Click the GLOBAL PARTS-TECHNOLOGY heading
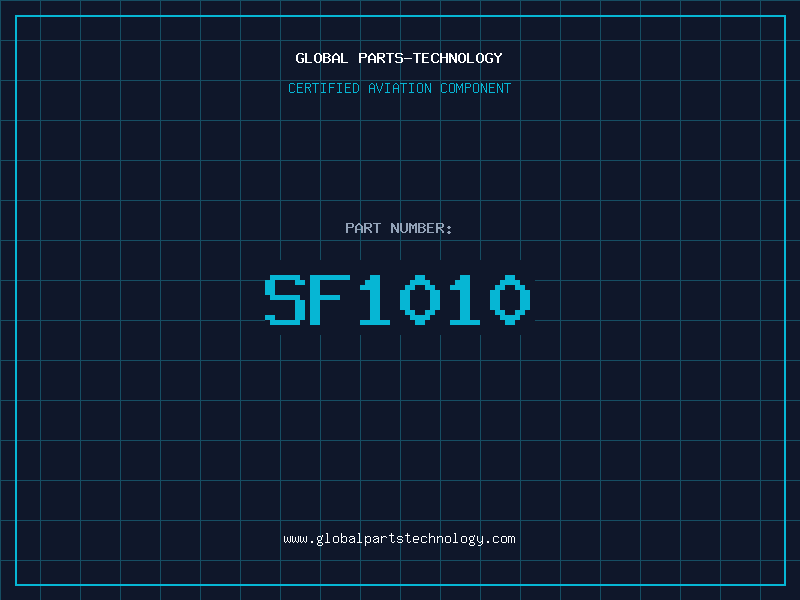Screen dimensions: 800x600 (x=399, y=58)
